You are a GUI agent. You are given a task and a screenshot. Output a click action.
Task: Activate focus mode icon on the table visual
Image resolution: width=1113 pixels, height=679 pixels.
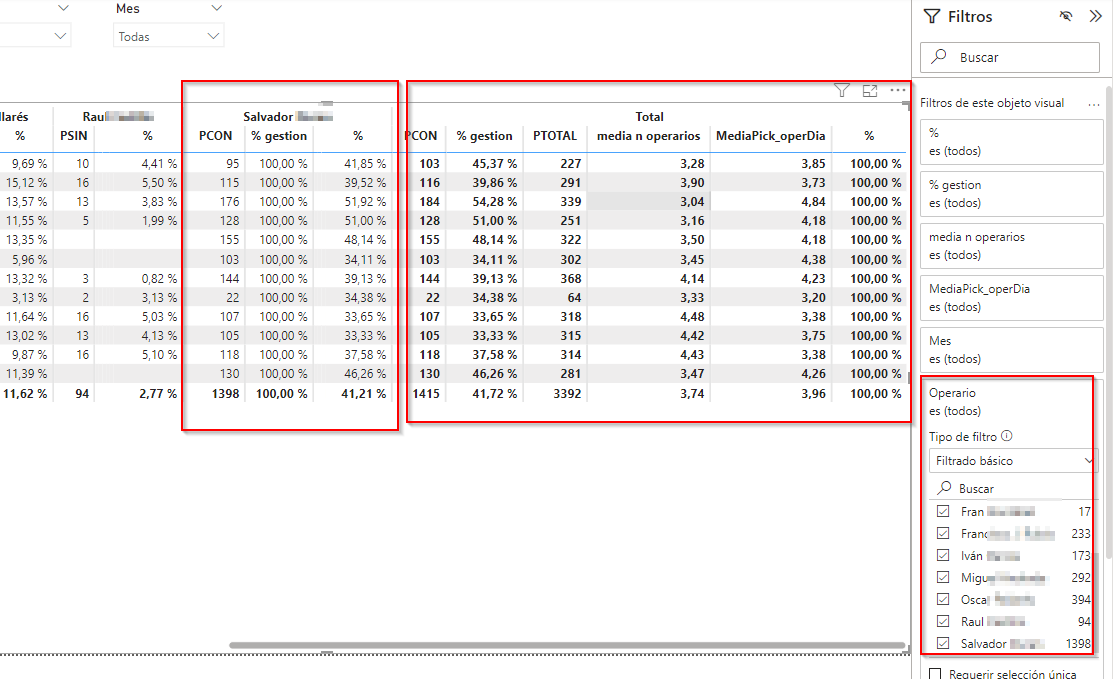click(x=870, y=90)
